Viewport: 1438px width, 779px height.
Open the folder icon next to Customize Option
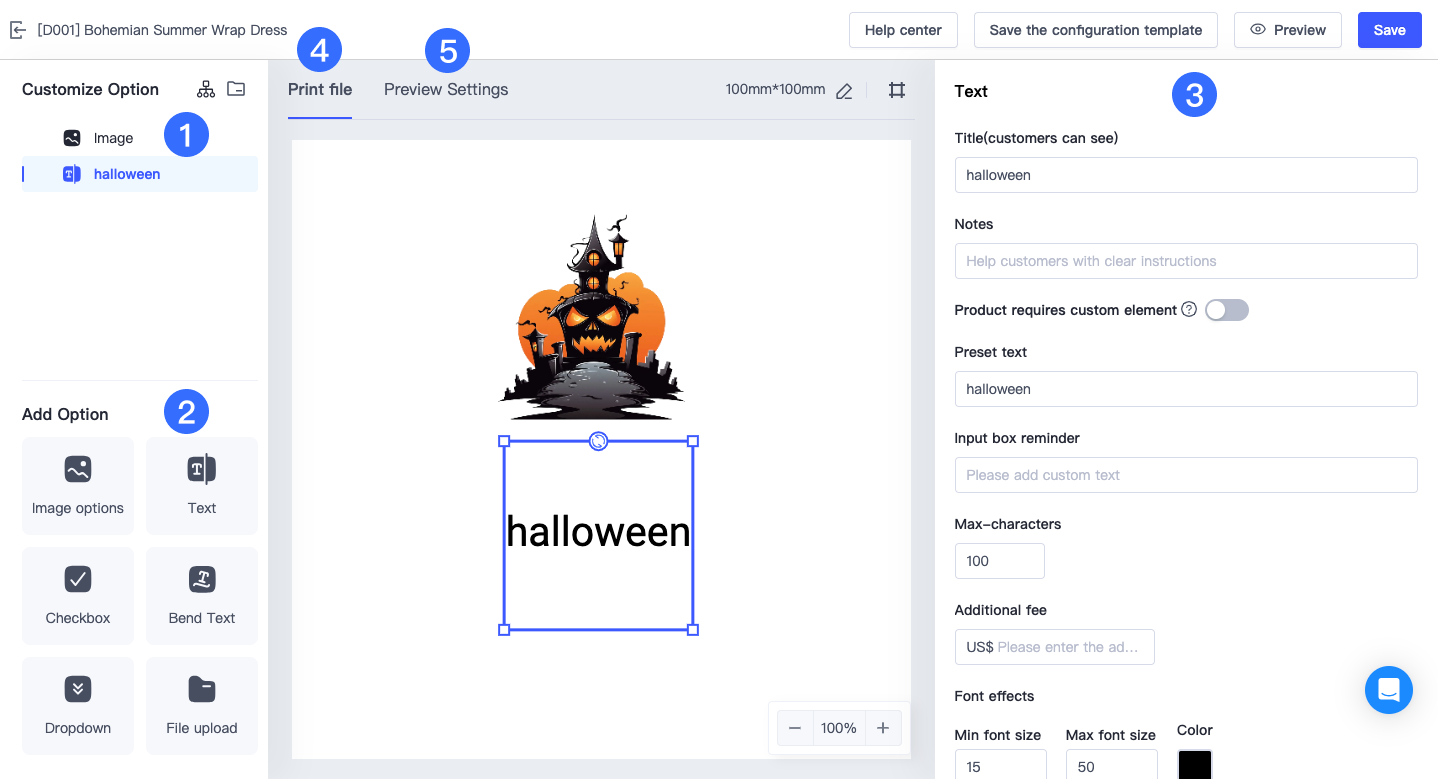[236, 88]
